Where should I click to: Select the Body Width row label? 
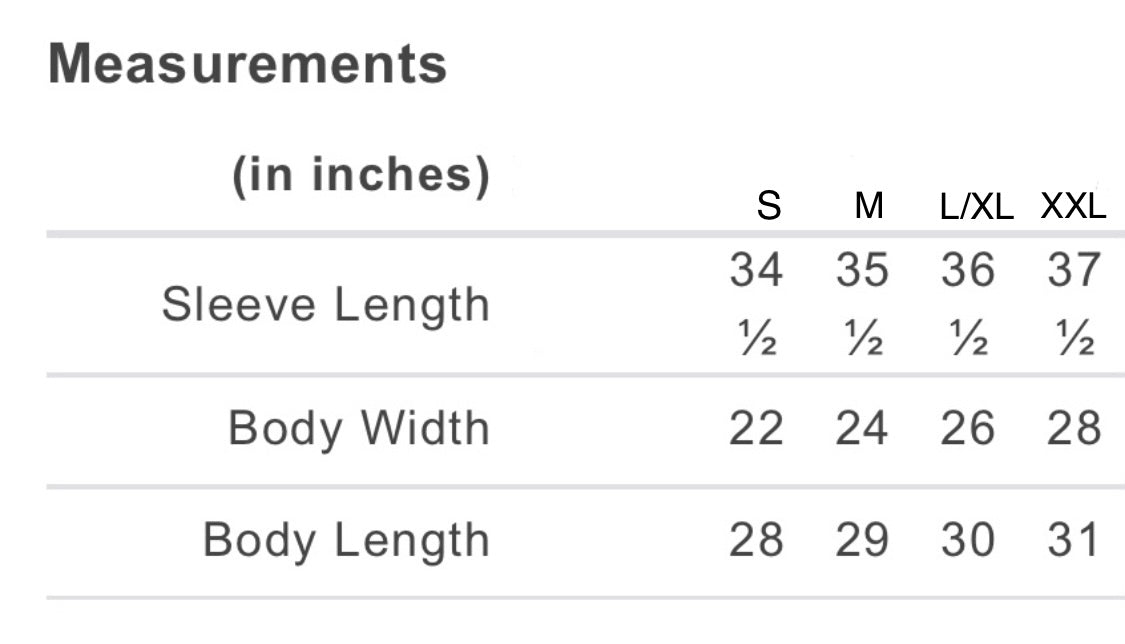[x=358, y=429]
